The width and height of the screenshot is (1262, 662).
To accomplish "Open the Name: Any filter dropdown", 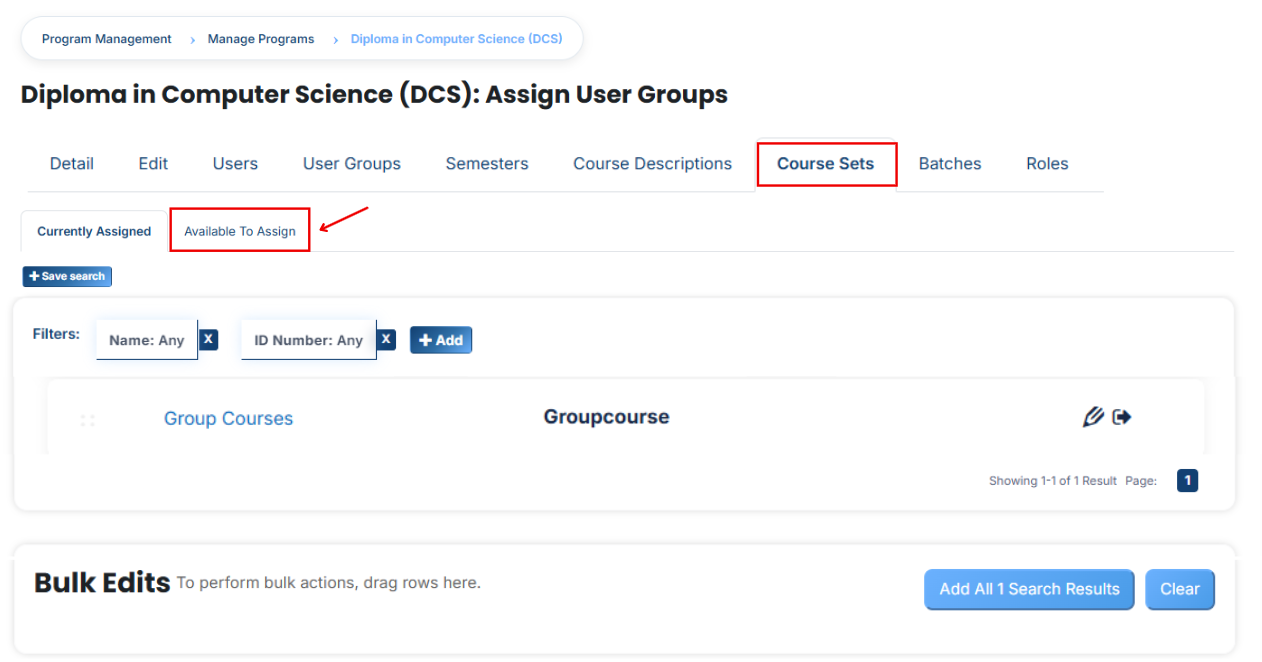I will click(x=147, y=340).
